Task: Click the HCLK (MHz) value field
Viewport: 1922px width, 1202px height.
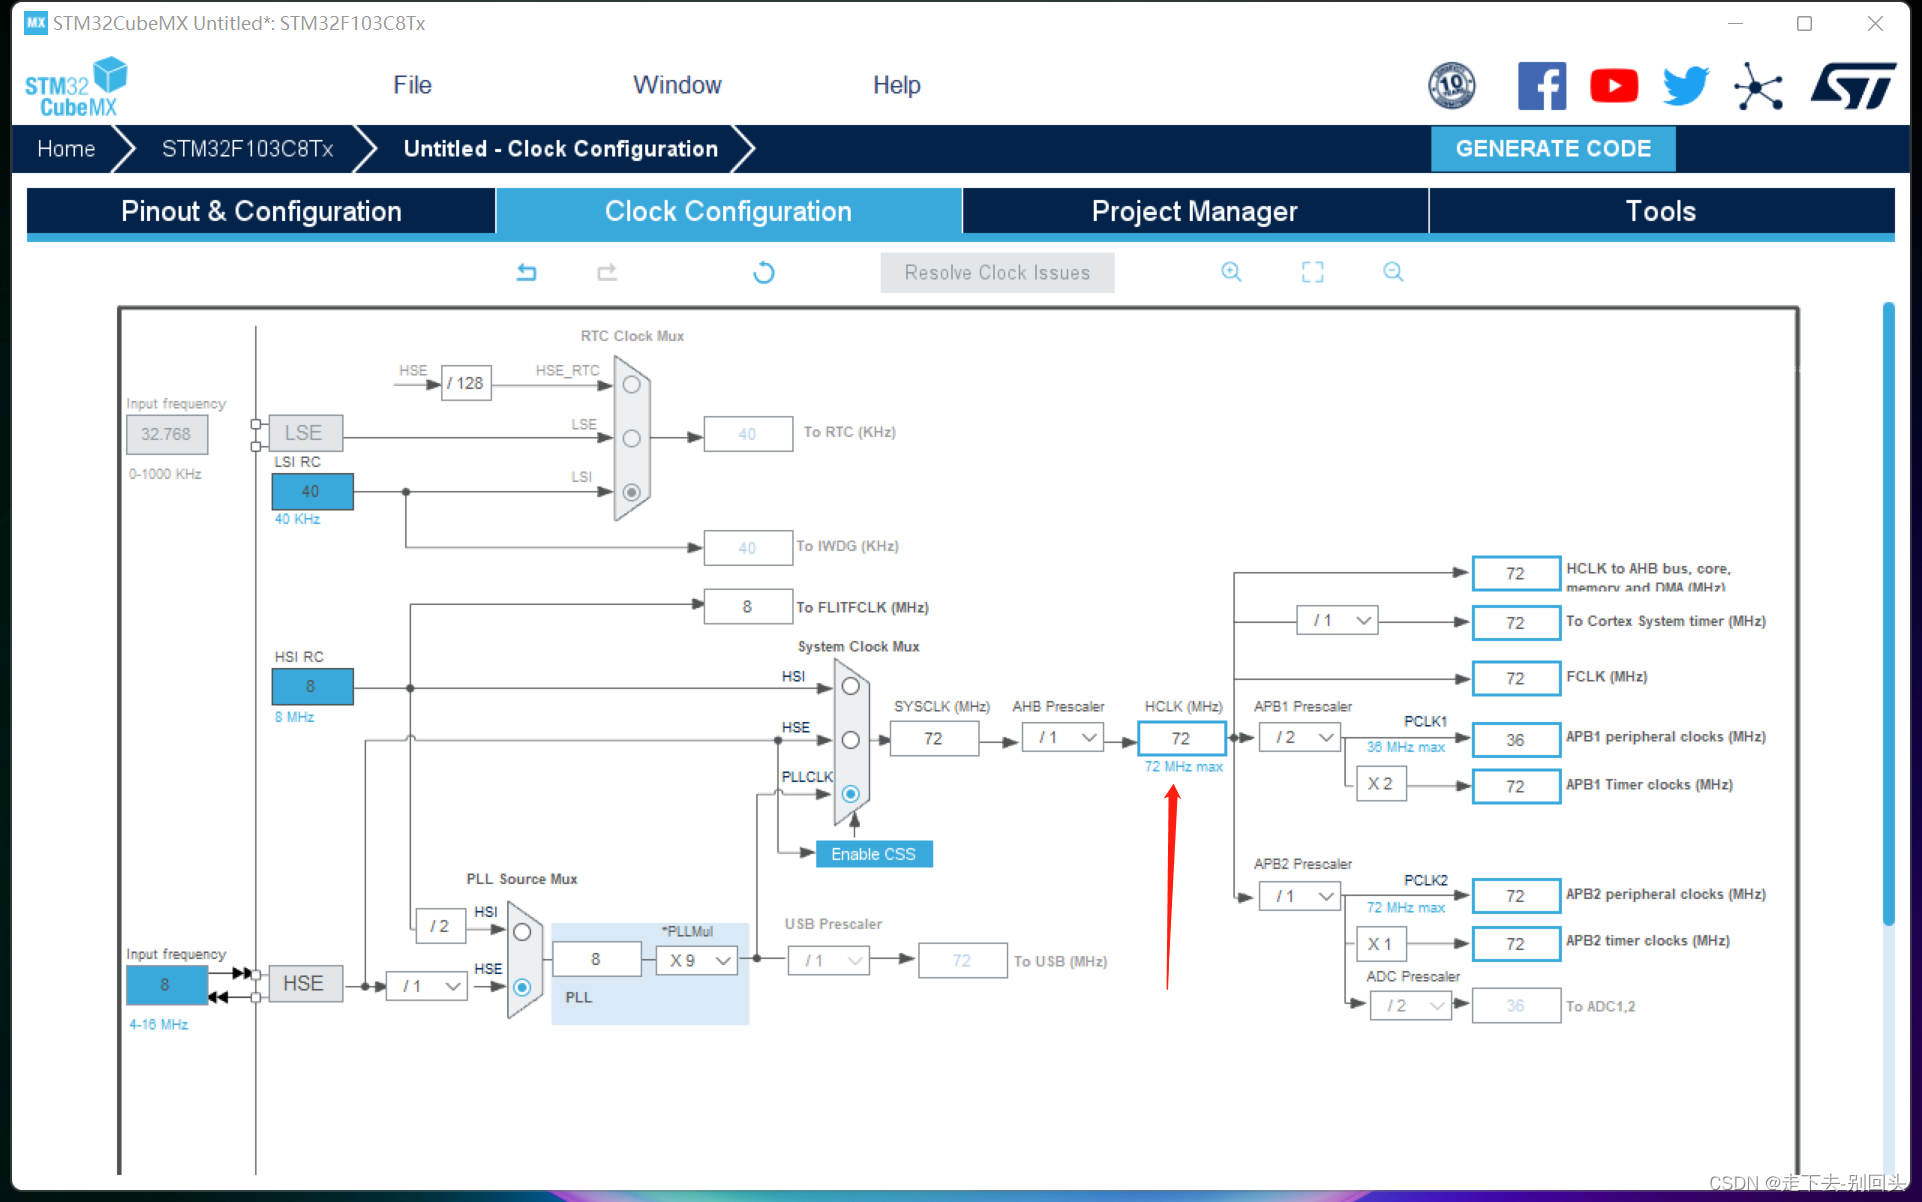Action: point(1181,738)
